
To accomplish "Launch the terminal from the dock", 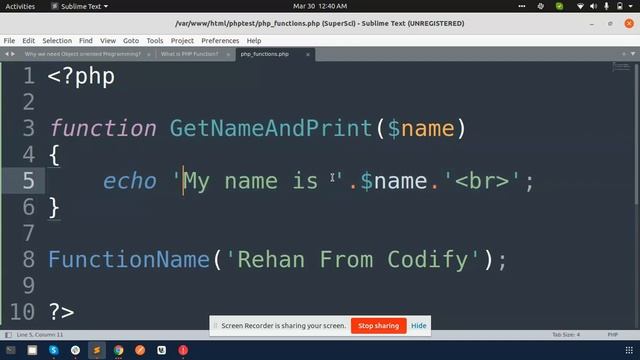I will pyautogui.click(x=11, y=350).
